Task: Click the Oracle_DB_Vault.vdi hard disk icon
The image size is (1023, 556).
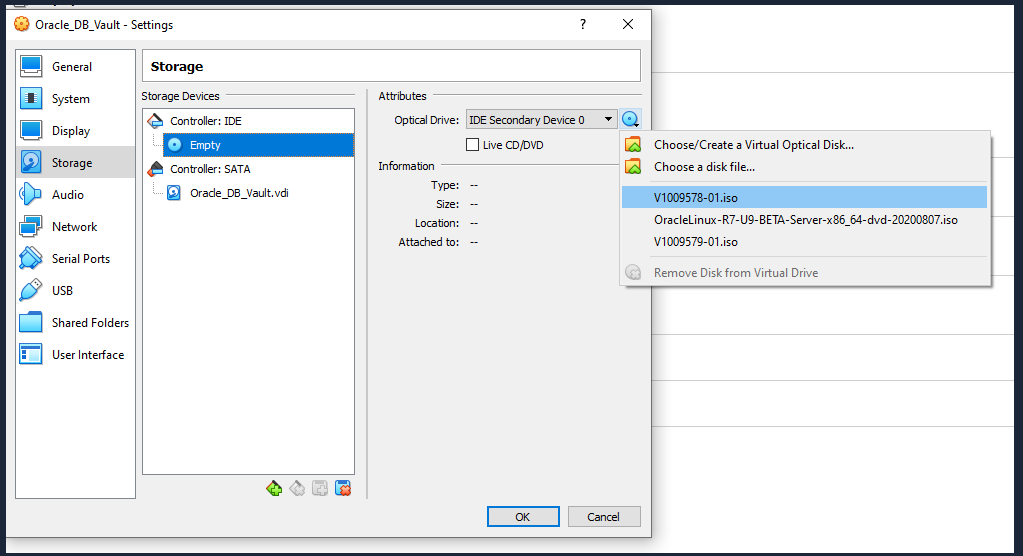Action: click(x=174, y=193)
